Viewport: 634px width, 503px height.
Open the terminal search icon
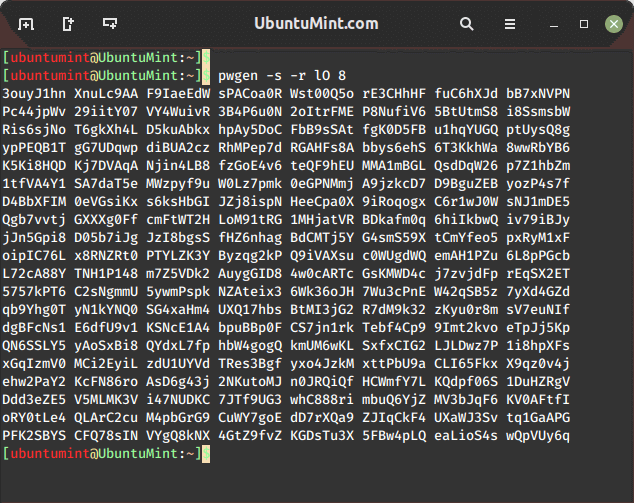coord(467,24)
